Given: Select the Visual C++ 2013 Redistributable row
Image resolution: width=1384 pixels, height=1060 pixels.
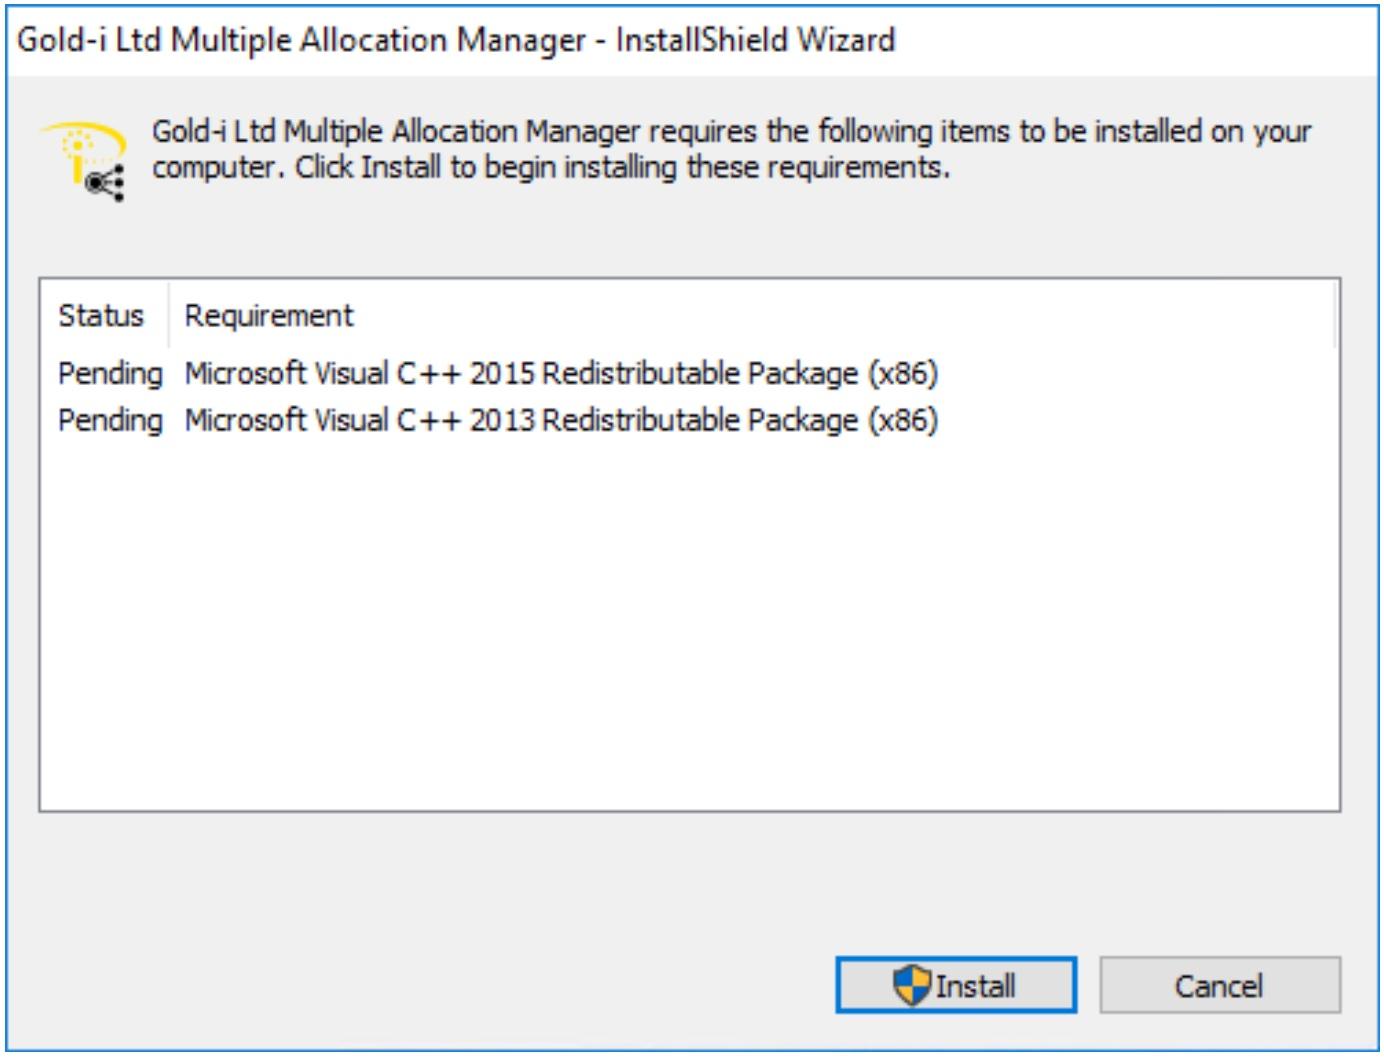Looking at the screenshot, I should coord(689,420).
